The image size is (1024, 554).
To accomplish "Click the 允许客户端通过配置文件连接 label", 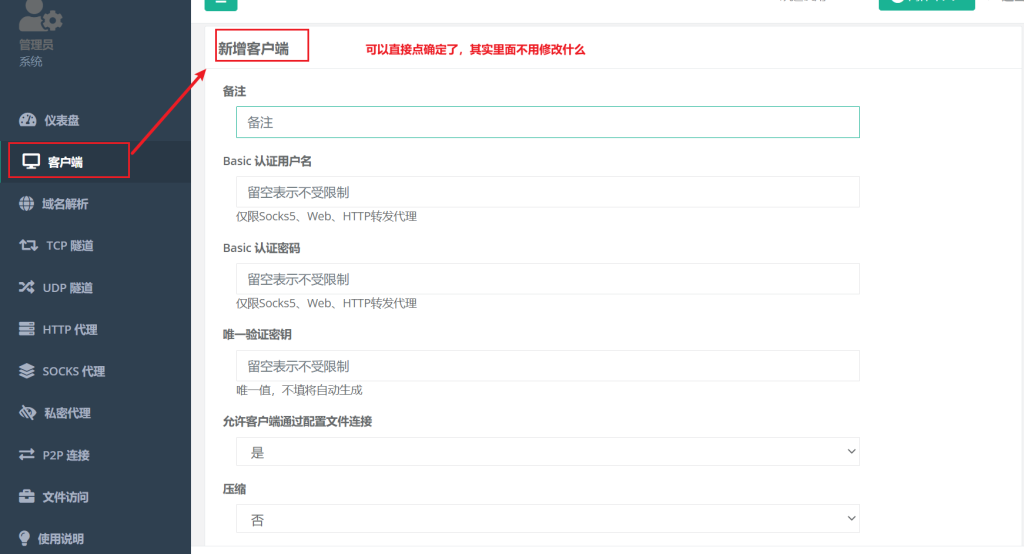I will [x=297, y=421].
